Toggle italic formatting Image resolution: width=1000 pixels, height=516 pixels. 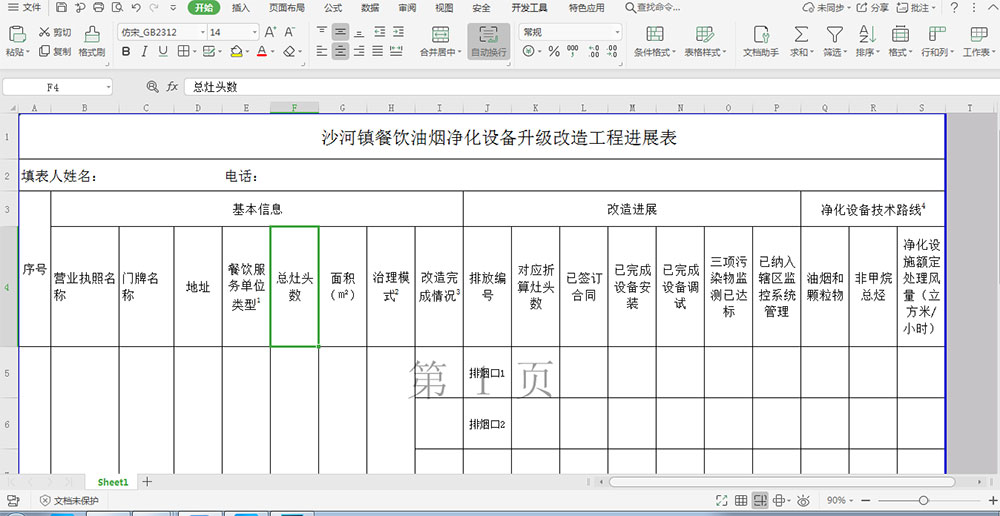tap(143, 51)
